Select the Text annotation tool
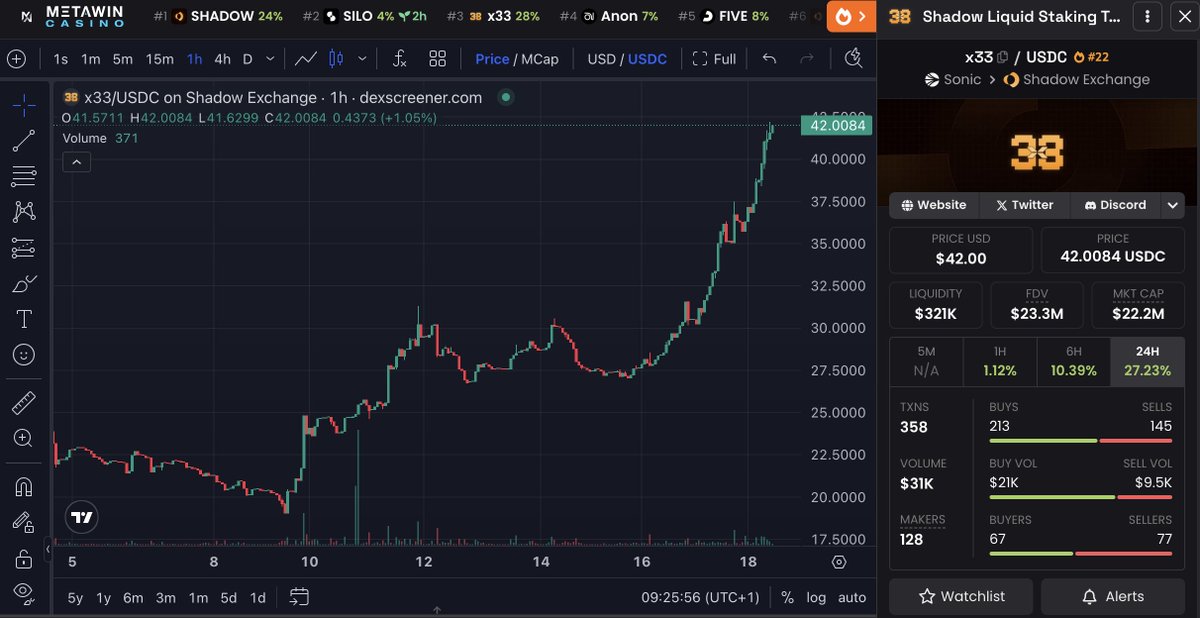The height and width of the screenshot is (618, 1200). (x=24, y=319)
